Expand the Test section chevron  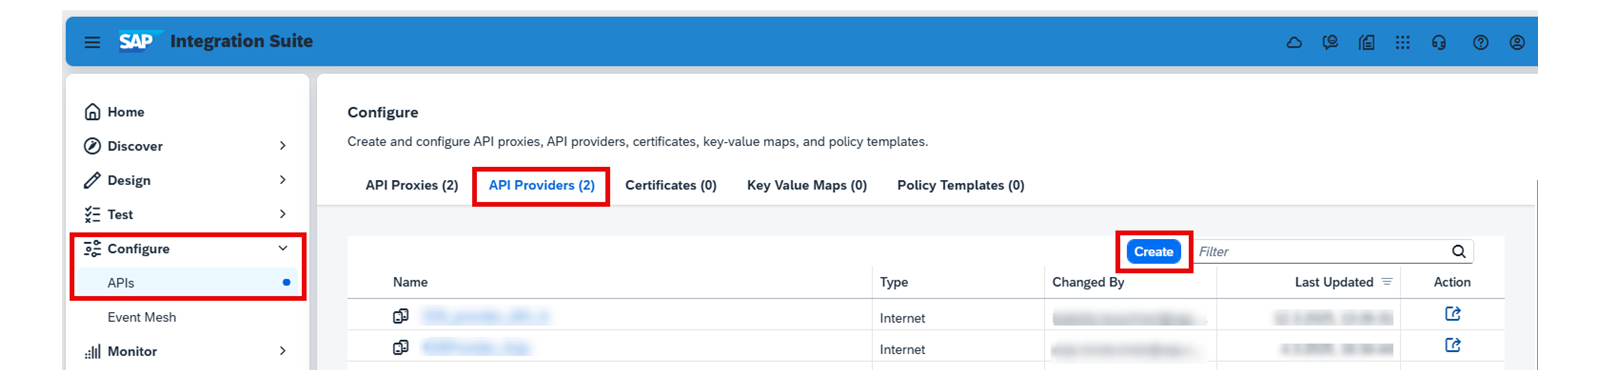tap(283, 214)
